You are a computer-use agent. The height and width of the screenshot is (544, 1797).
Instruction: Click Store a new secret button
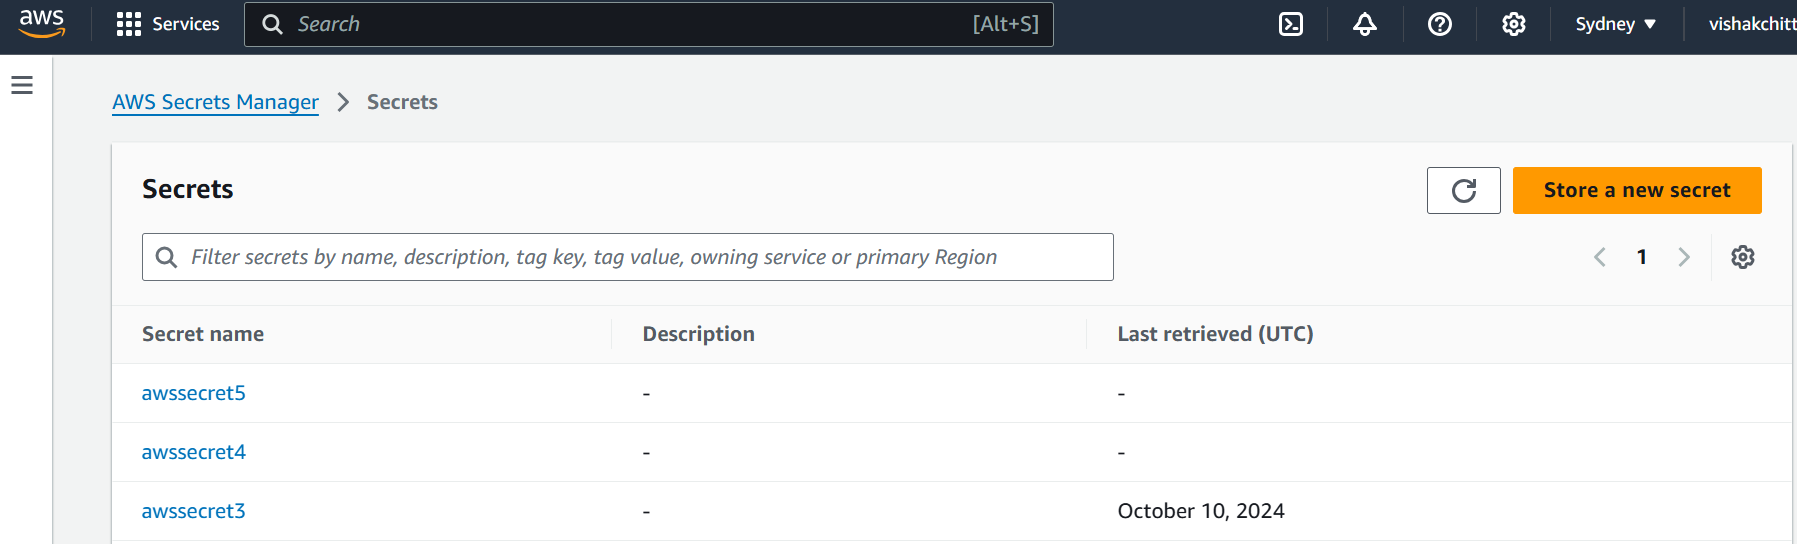pos(1637,190)
